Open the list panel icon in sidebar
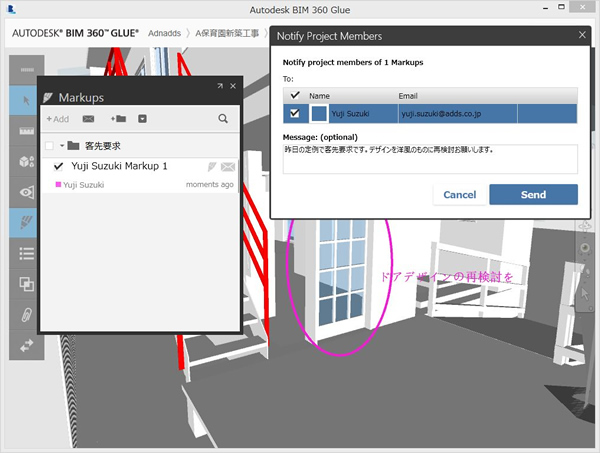The width and height of the screenshot is (600, 453). (x=26, y=253)
